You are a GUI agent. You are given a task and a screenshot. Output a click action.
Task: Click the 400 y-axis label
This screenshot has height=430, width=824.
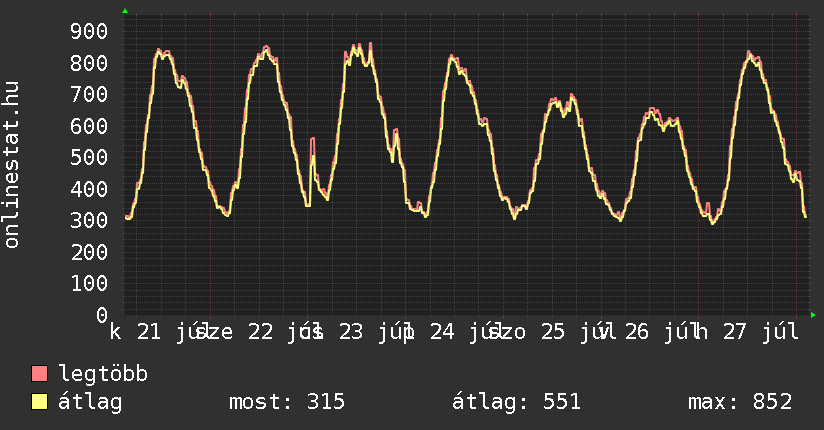89,189
